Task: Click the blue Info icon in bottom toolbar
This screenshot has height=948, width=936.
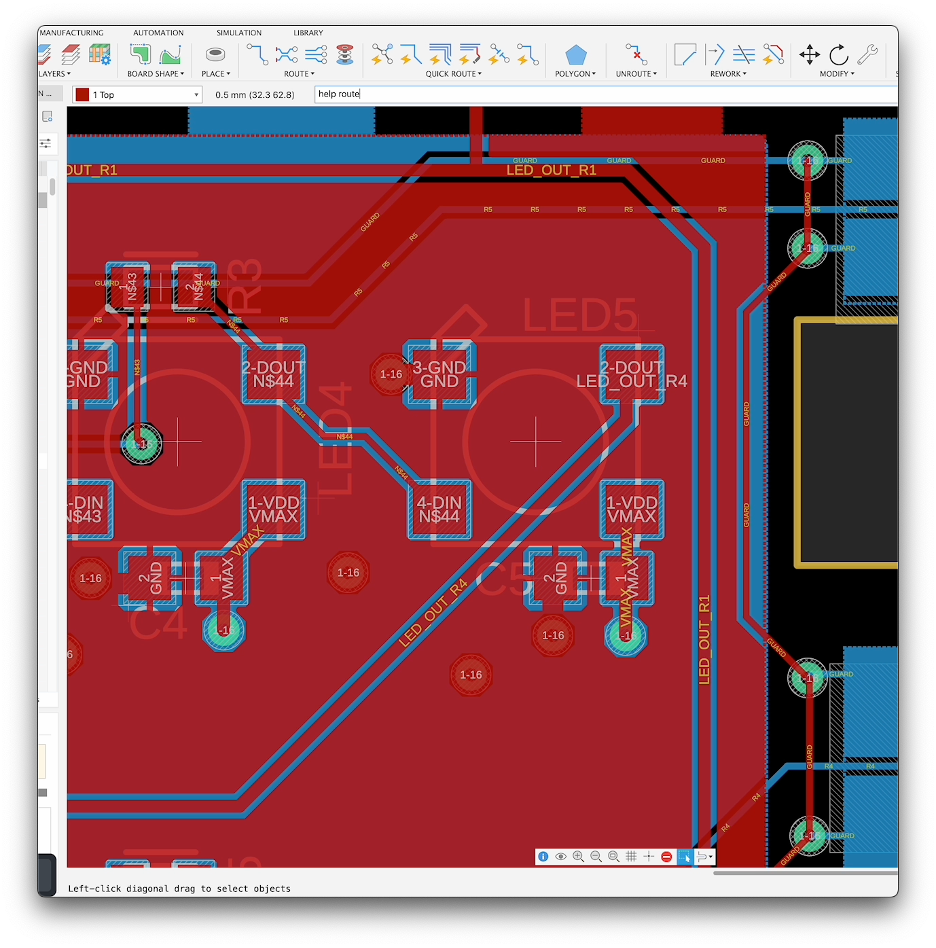Action: (543, 857)
